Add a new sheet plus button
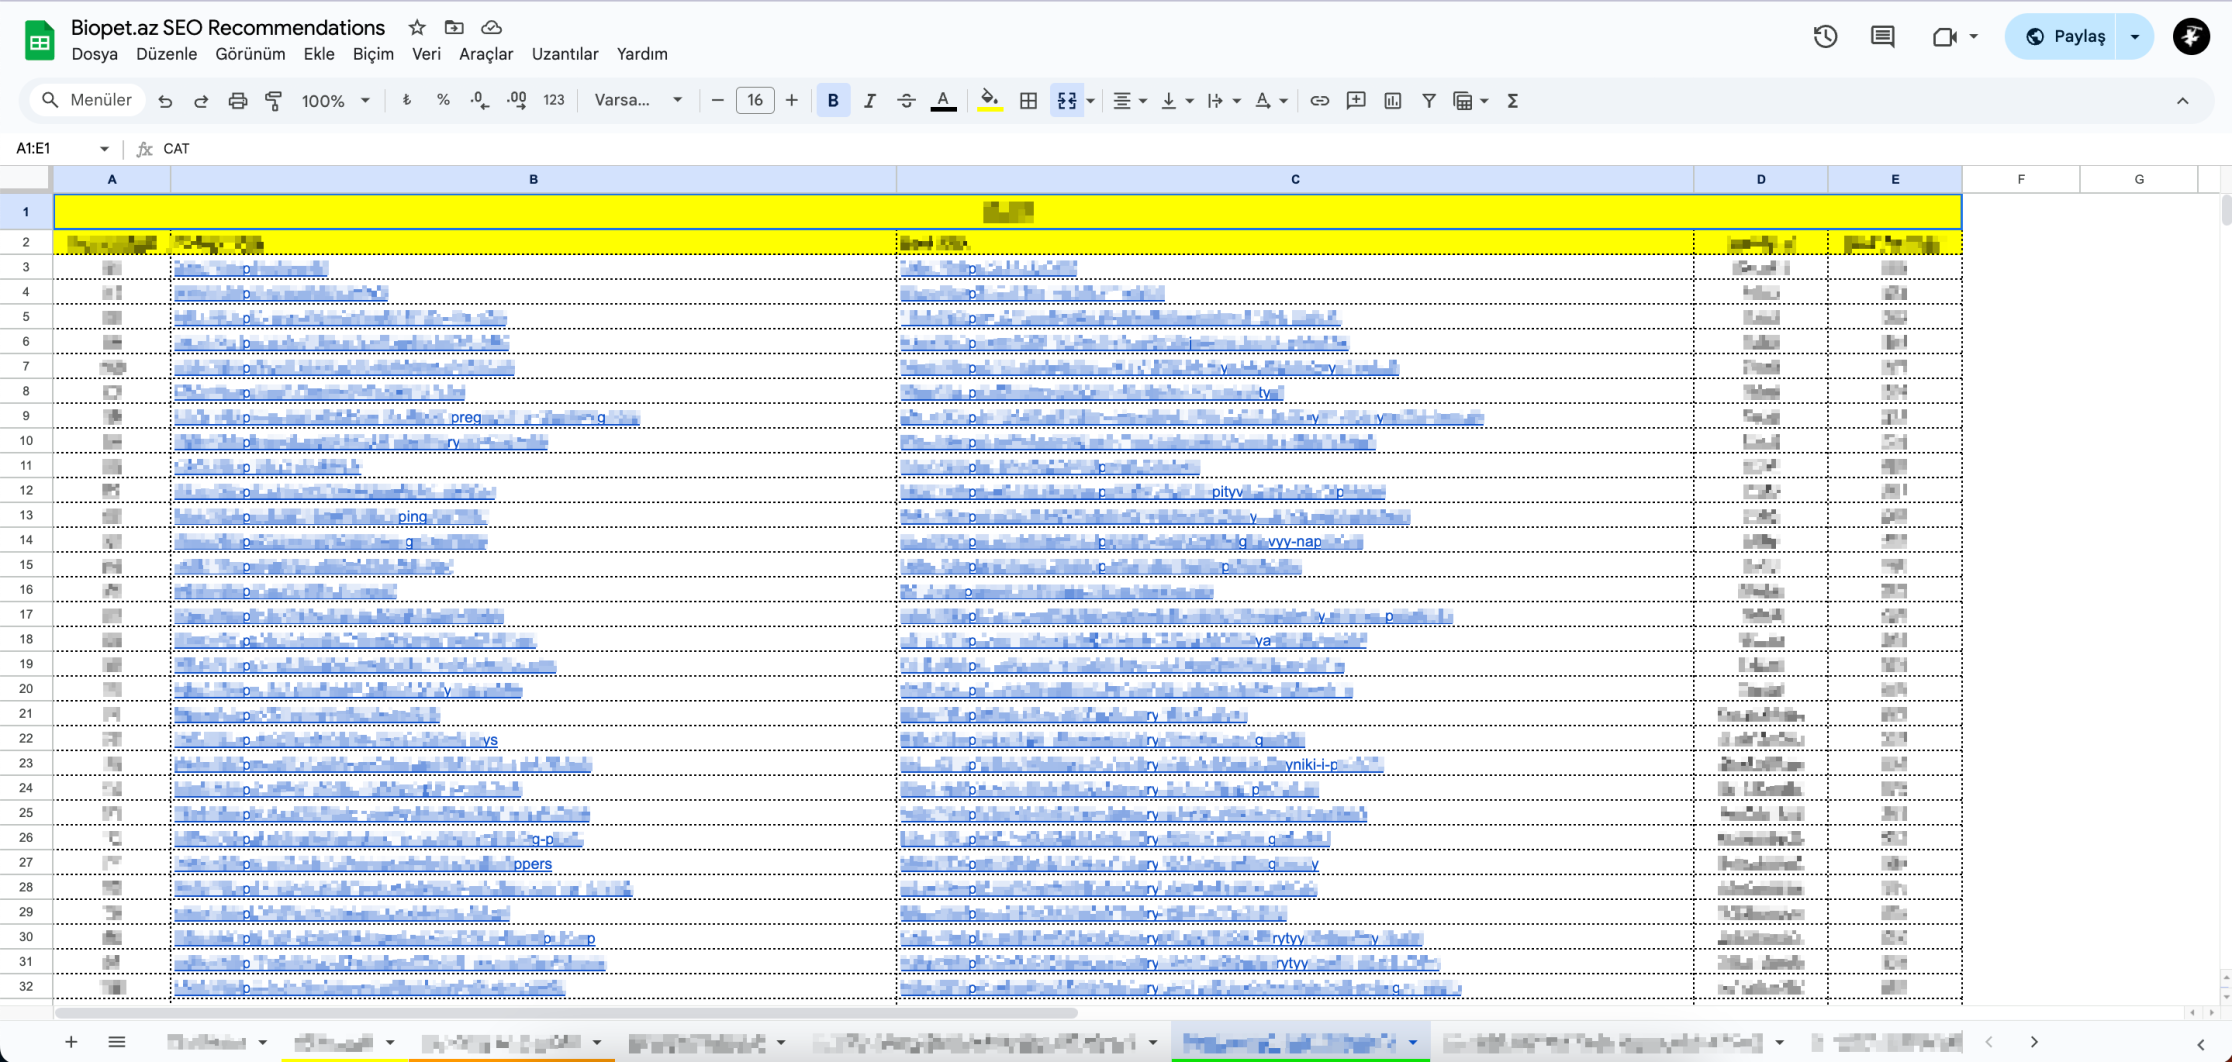The height and width of the screenshot is (1062, 2232). [71, 1042]
